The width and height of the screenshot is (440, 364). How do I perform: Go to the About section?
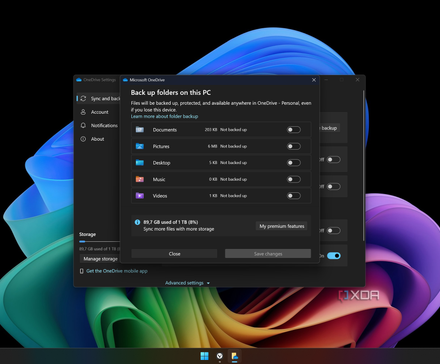(98, 139)
